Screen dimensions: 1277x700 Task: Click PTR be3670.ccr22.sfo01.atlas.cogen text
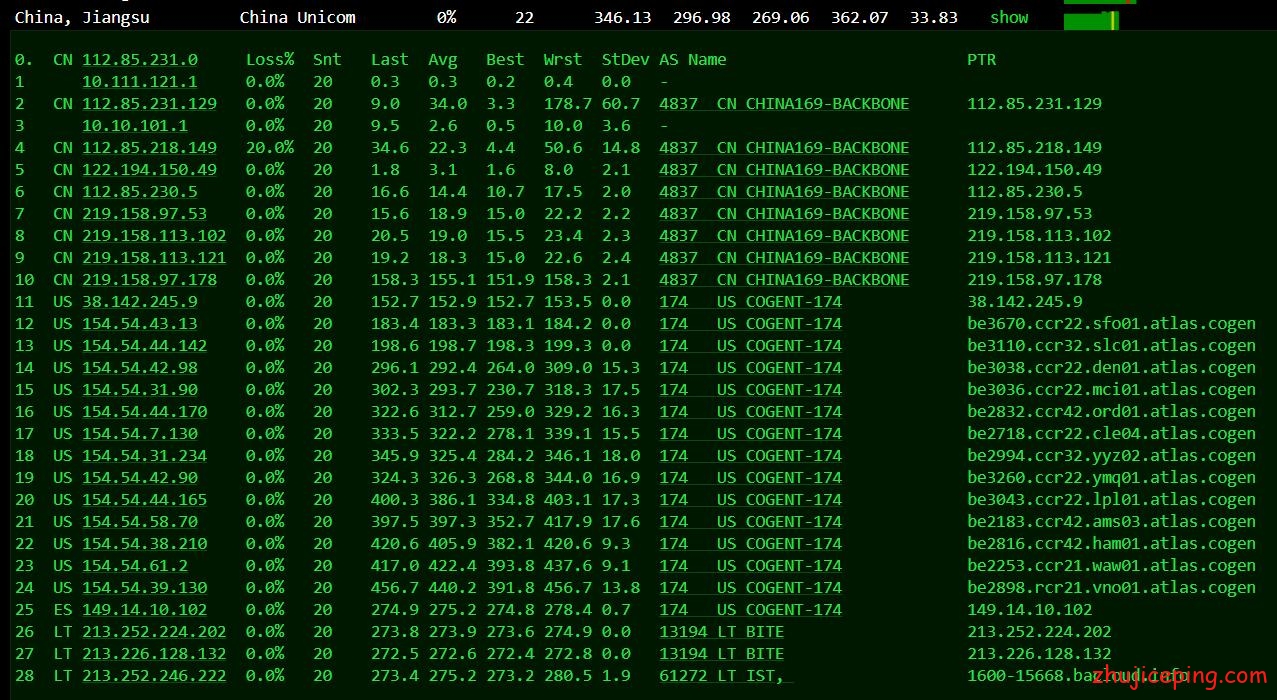tap(1111, 324)
